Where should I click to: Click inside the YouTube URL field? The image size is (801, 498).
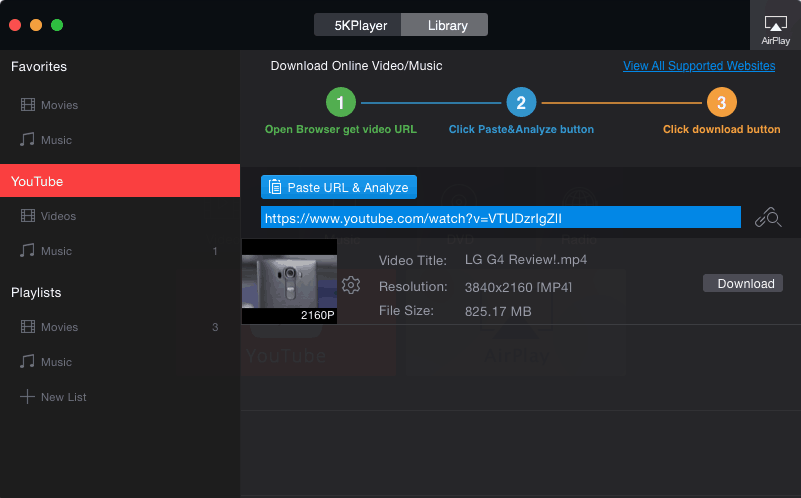(x=500, y=217)
